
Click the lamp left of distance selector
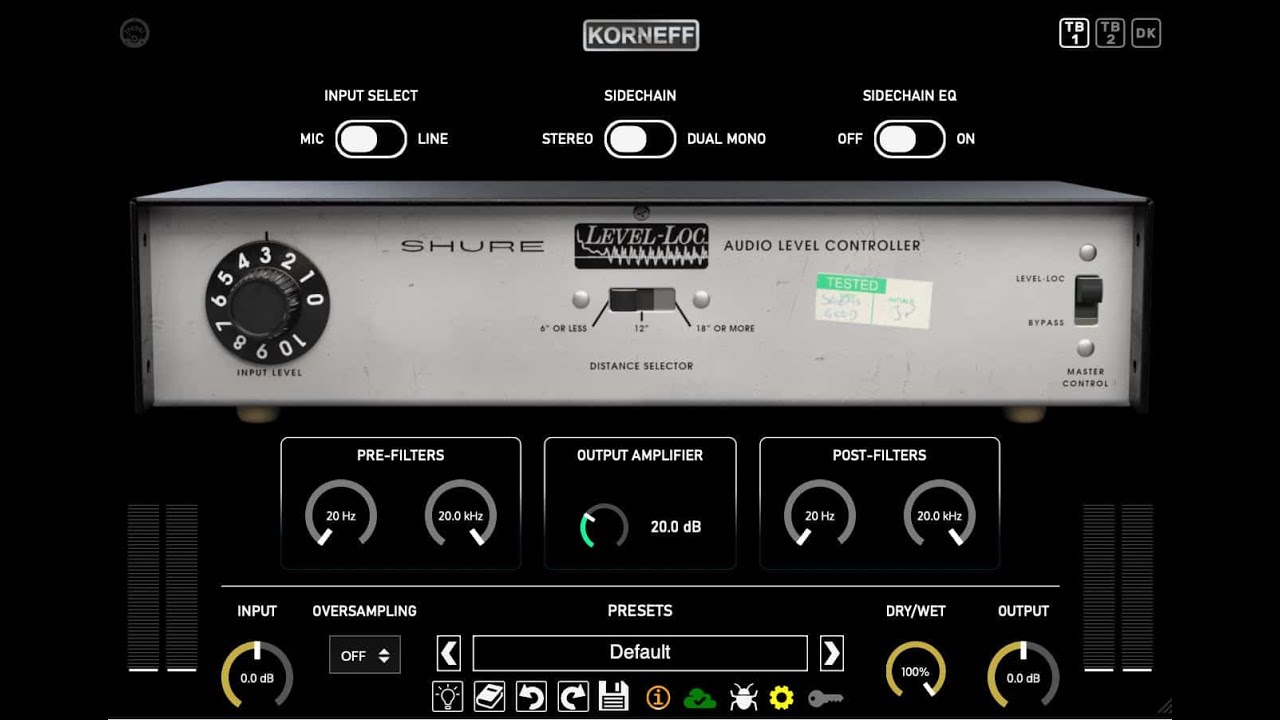coord(581,299)
